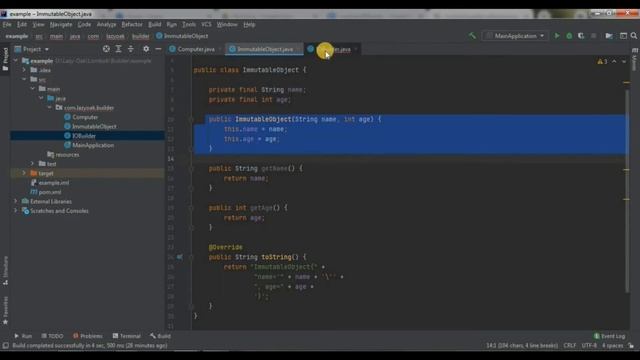Click Select Opened File target icon
The height and width of the screenshot is (360, 640).
(x=106, y=49)
